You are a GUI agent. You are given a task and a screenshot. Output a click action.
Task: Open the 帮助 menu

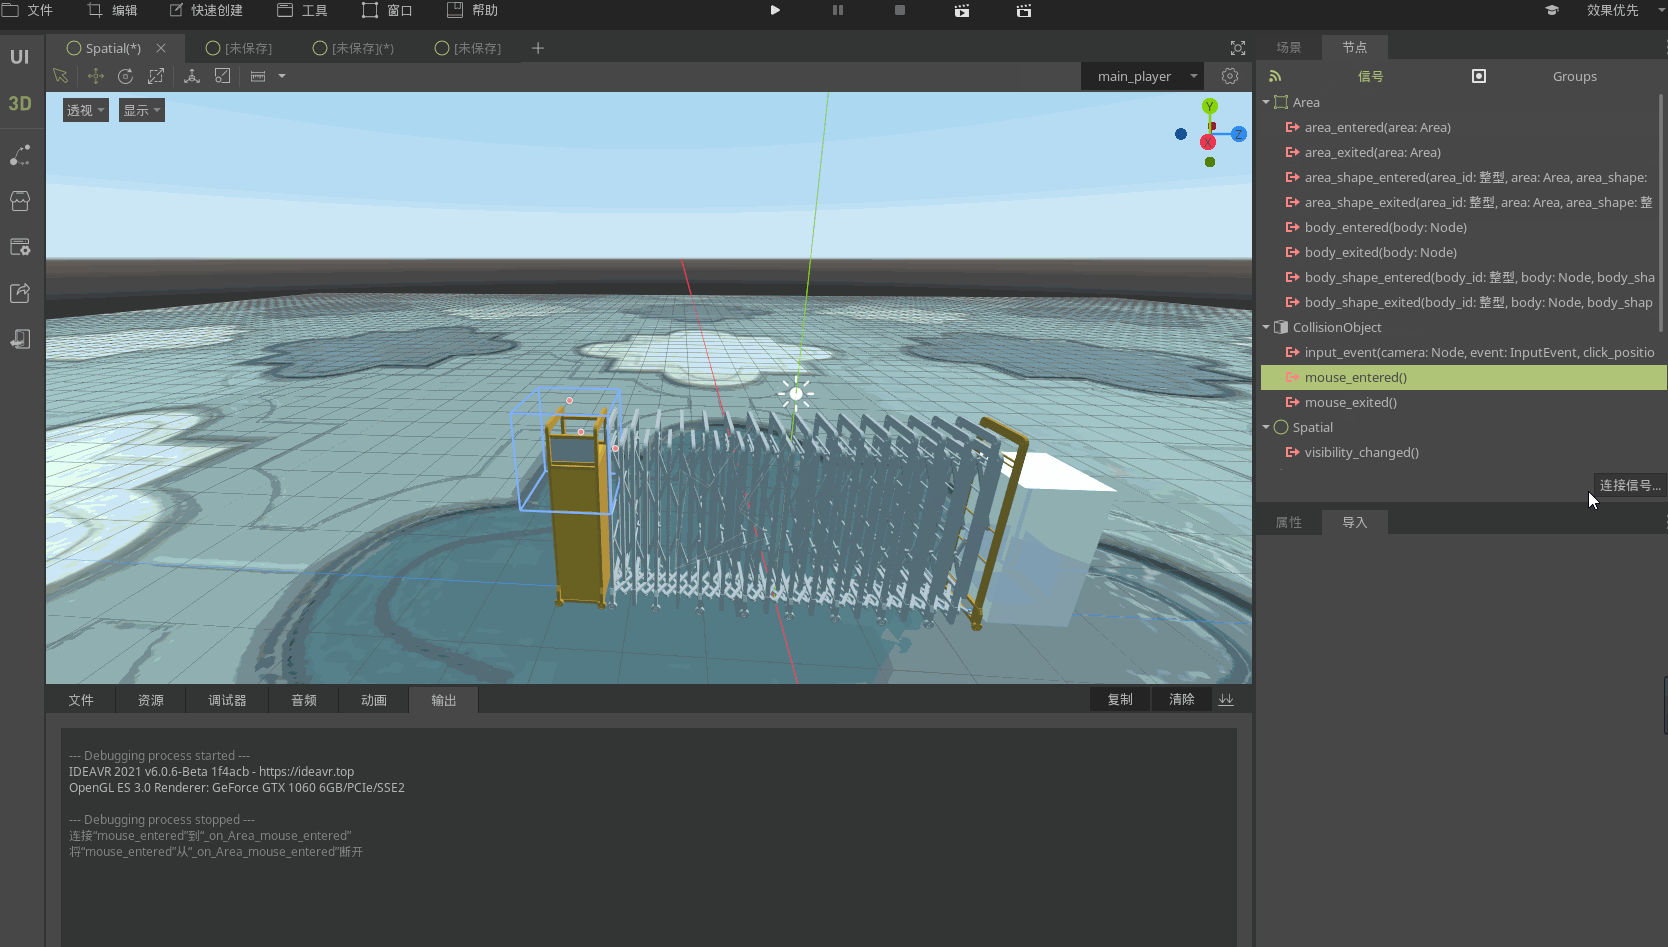pos(472,10)
